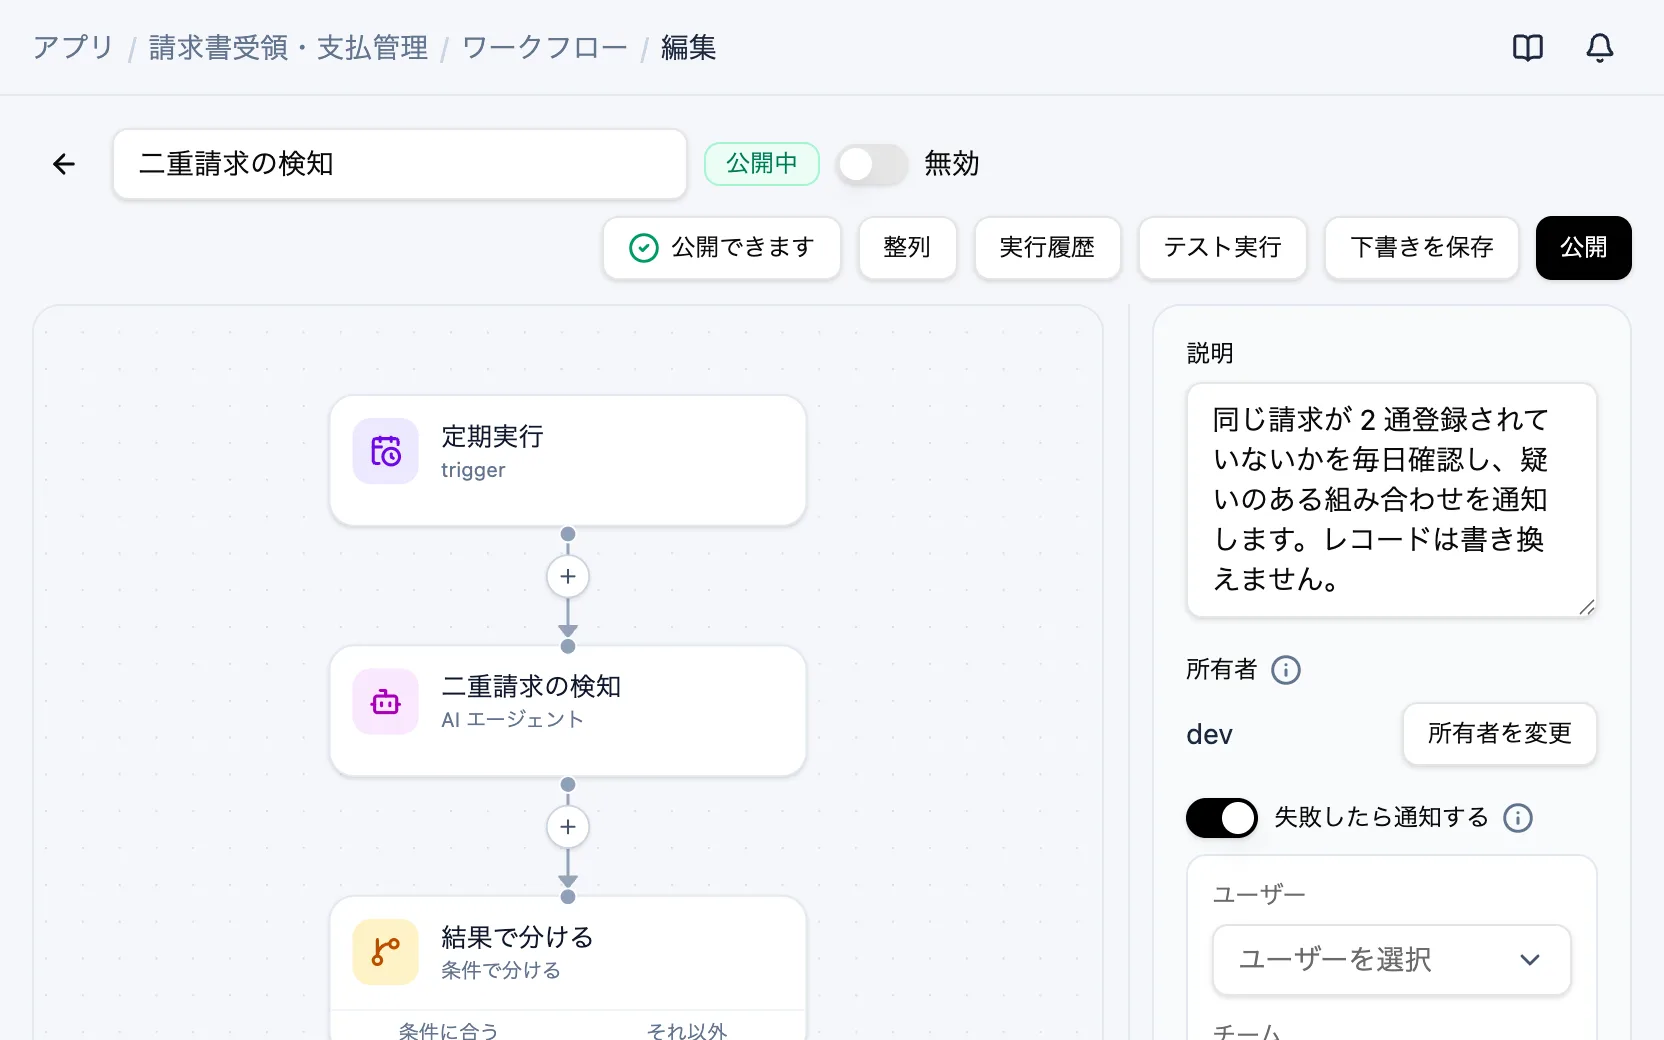Select the 二重請求の検知 AI agent node
The width and height of the screenshot is (1664, 1040).
(568, 711)
